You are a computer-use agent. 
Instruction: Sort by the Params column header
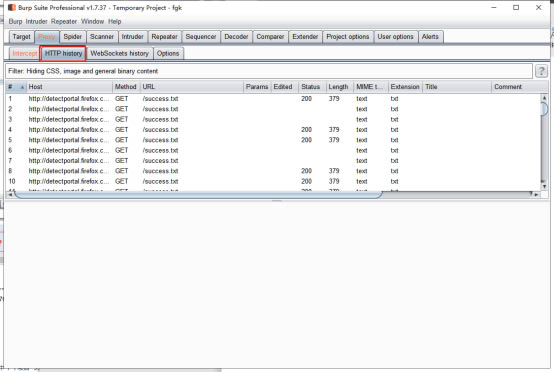[x=257, y=87]
